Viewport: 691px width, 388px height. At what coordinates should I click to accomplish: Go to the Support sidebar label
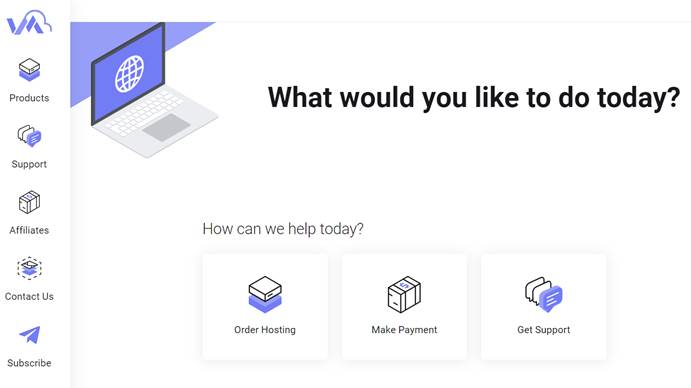coord(29,164)
